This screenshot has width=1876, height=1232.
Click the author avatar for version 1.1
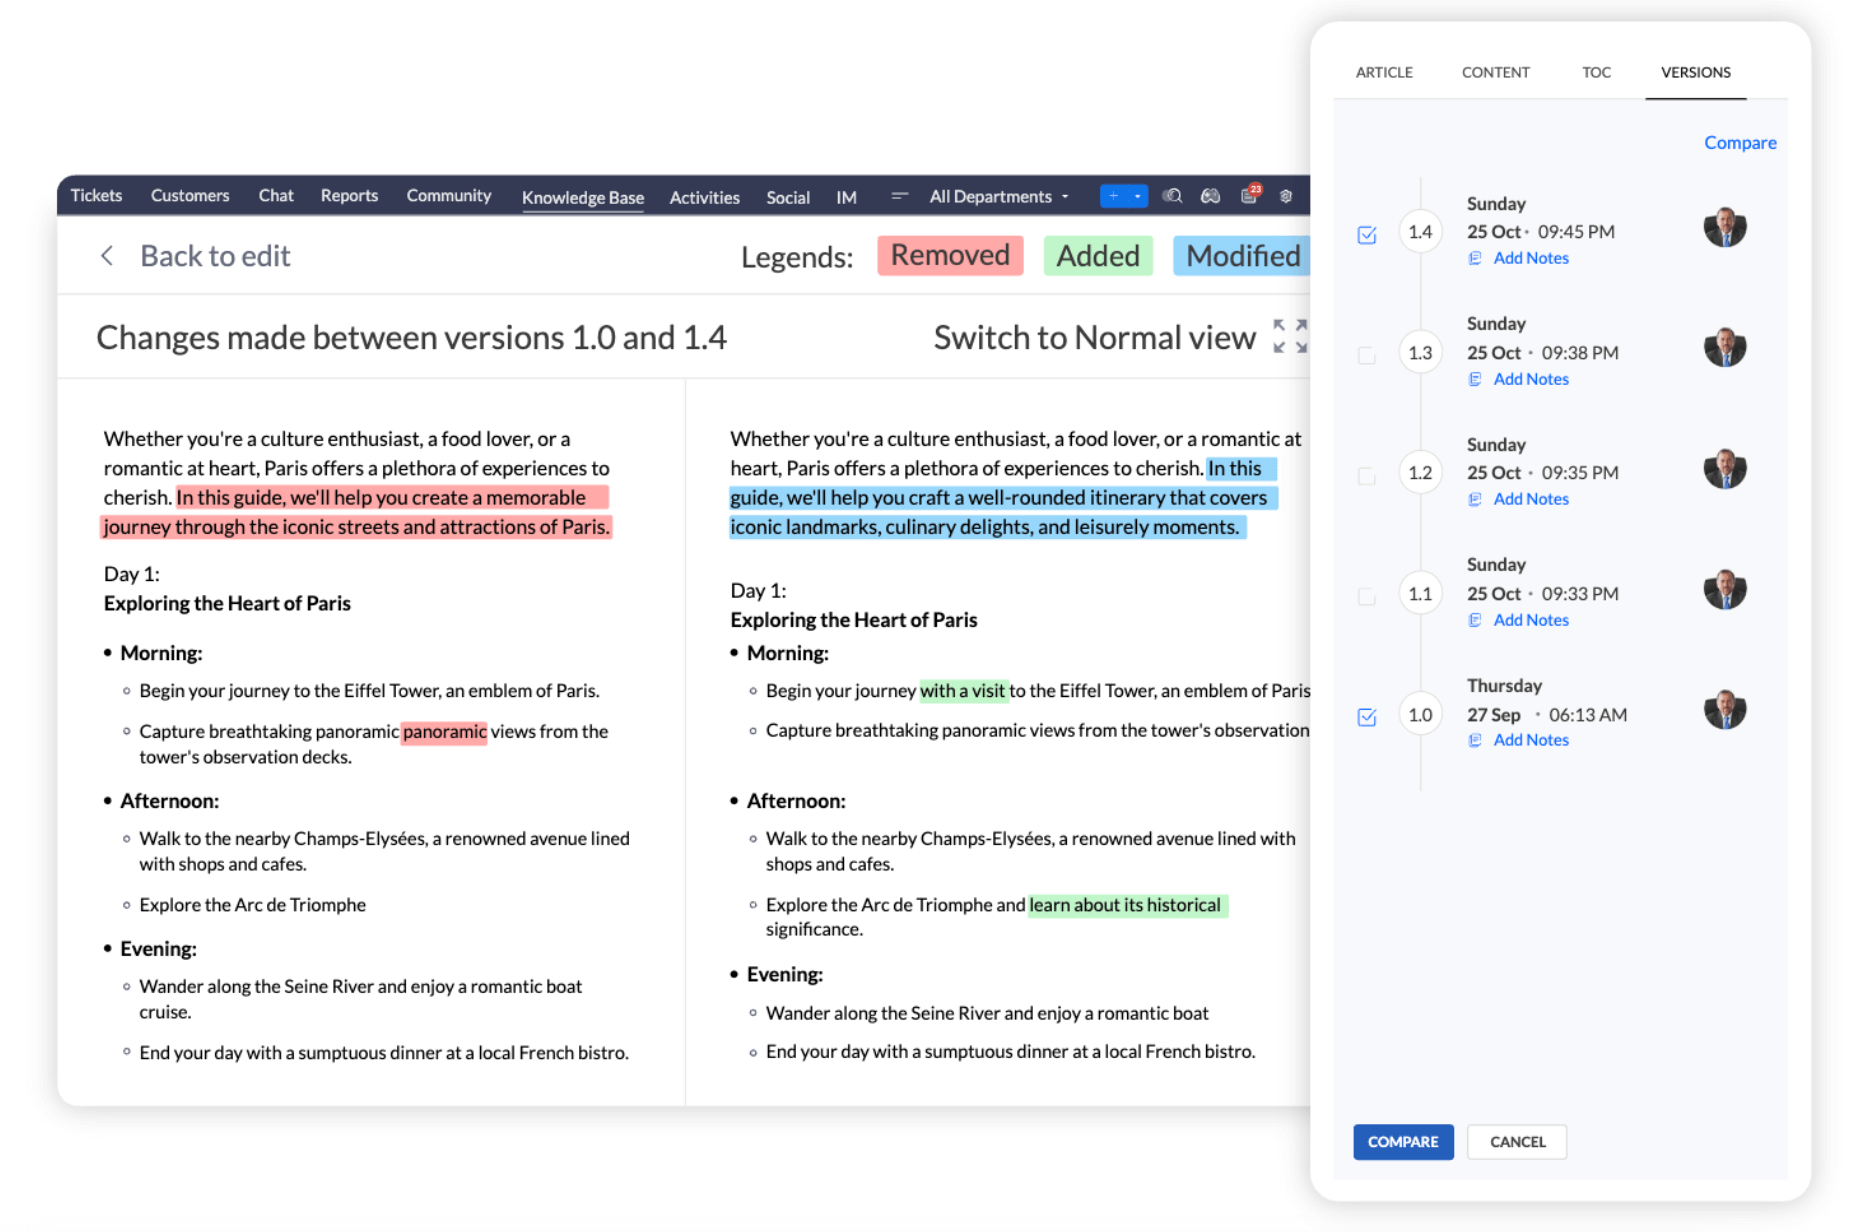point(1724,590)
